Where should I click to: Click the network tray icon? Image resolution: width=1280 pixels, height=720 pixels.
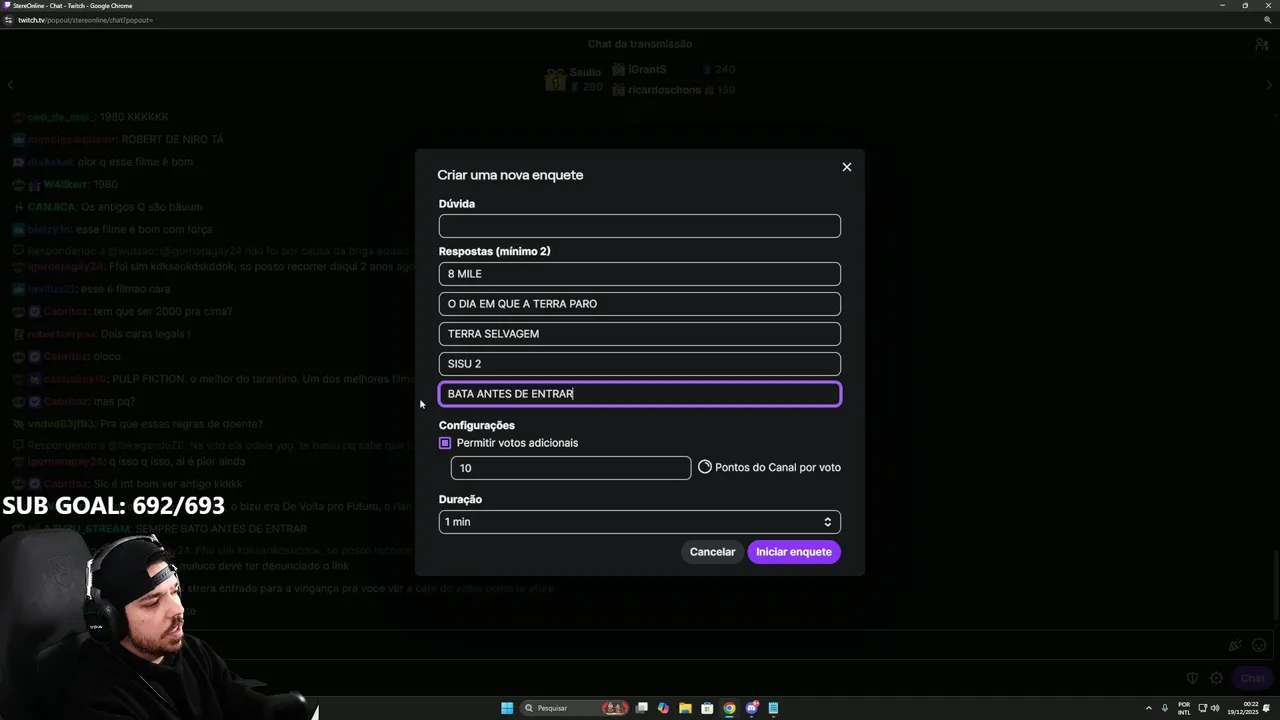pyautogui.click(x=1202, y=708)
